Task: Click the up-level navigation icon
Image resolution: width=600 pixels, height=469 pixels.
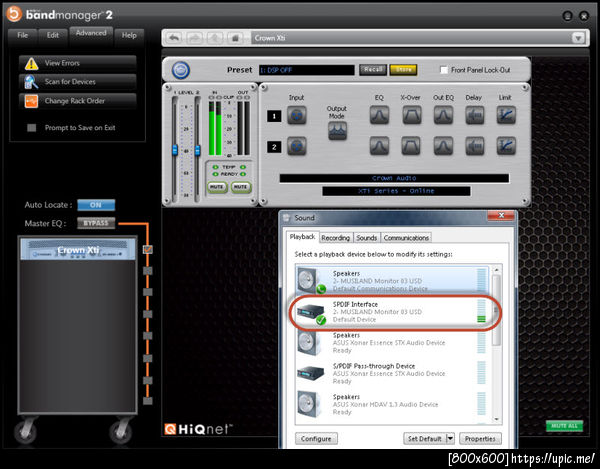Action: pyautogui.click(x=215, y=38)
